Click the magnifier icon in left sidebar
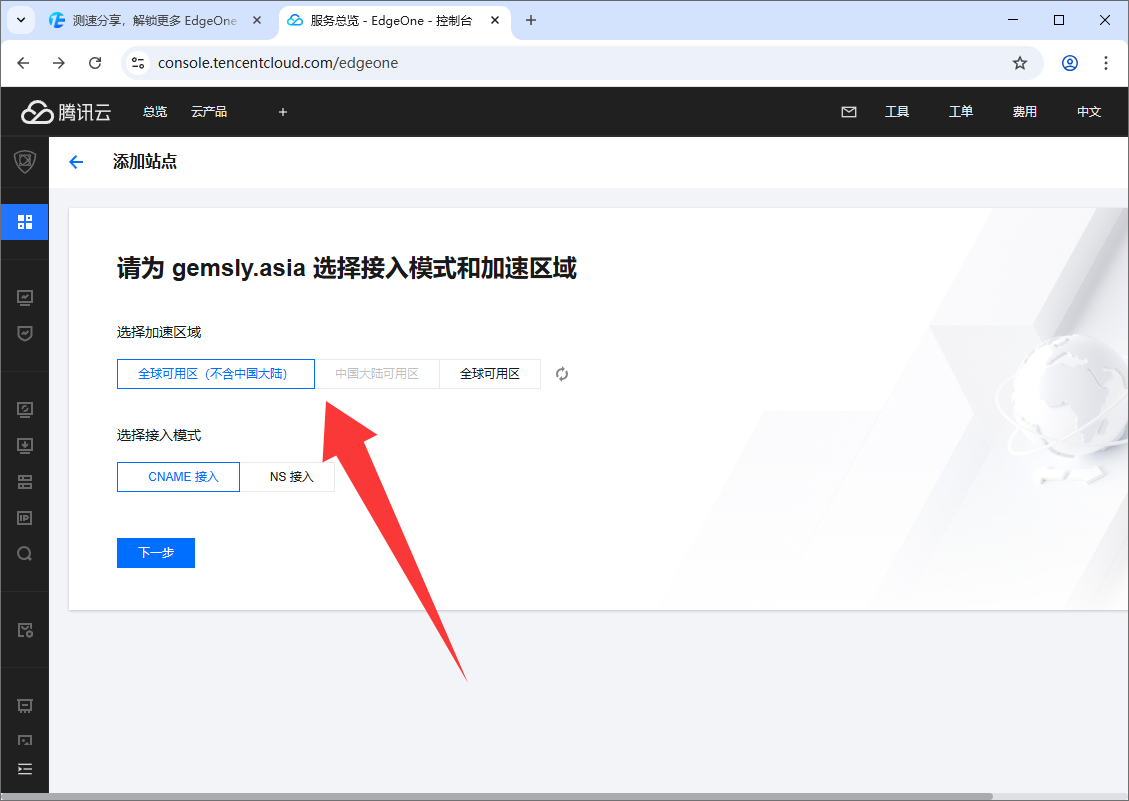Viewport: 1129px width, 801px height. tap(25, 554)
